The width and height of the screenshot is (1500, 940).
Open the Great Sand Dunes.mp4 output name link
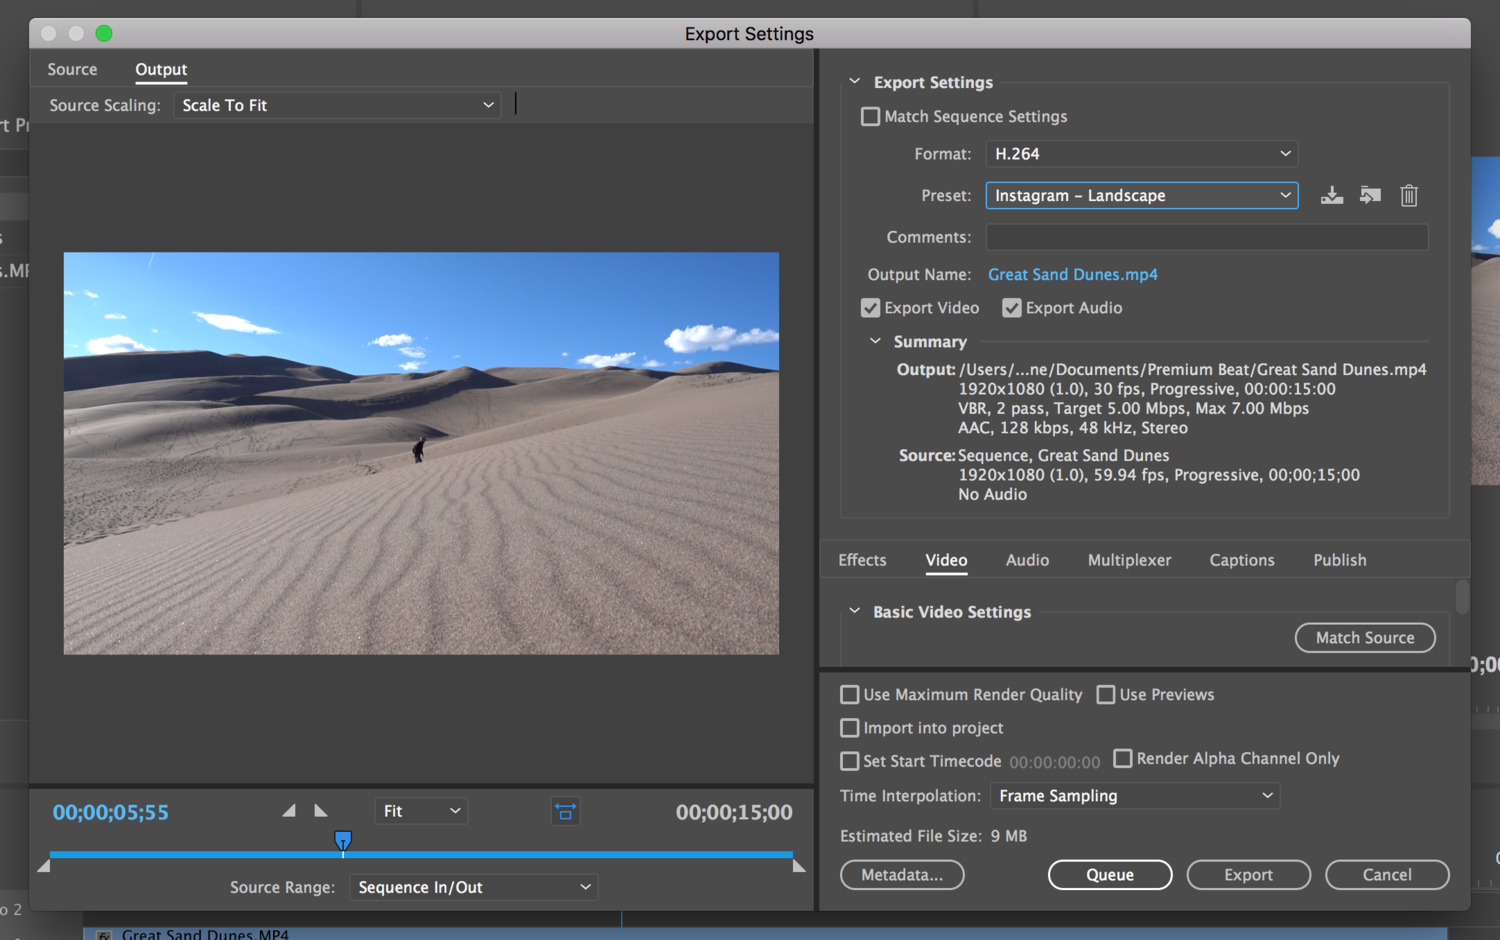(x=1072, y=275)
